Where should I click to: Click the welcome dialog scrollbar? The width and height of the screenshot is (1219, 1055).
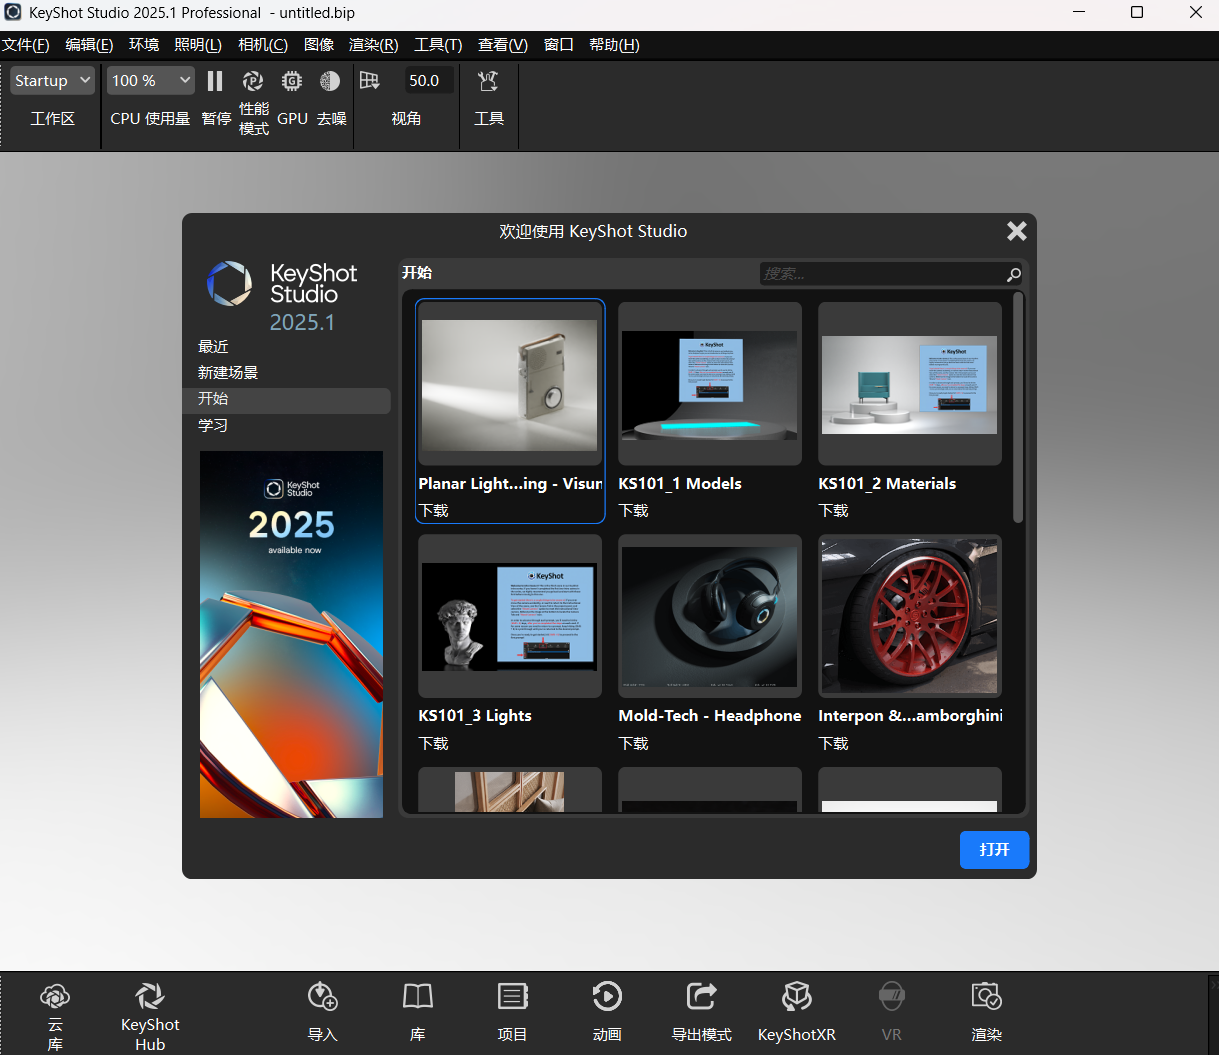coord(1018,407)
